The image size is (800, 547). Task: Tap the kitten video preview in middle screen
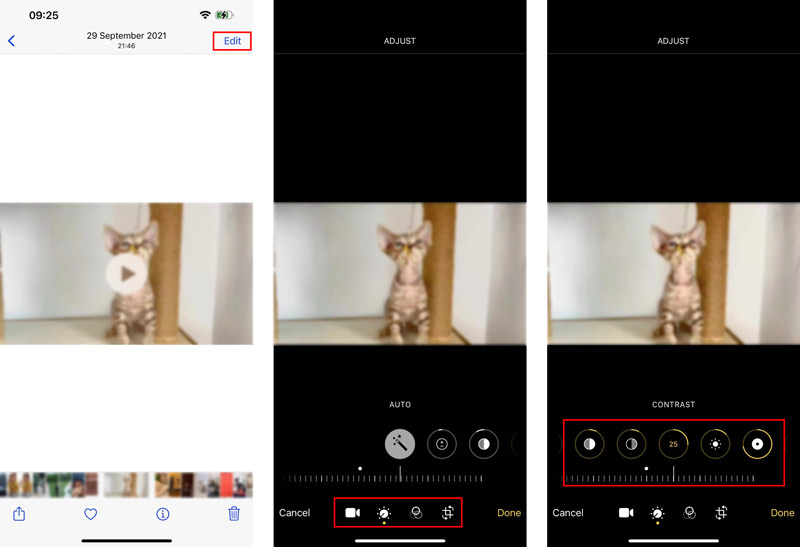[400, 274]
